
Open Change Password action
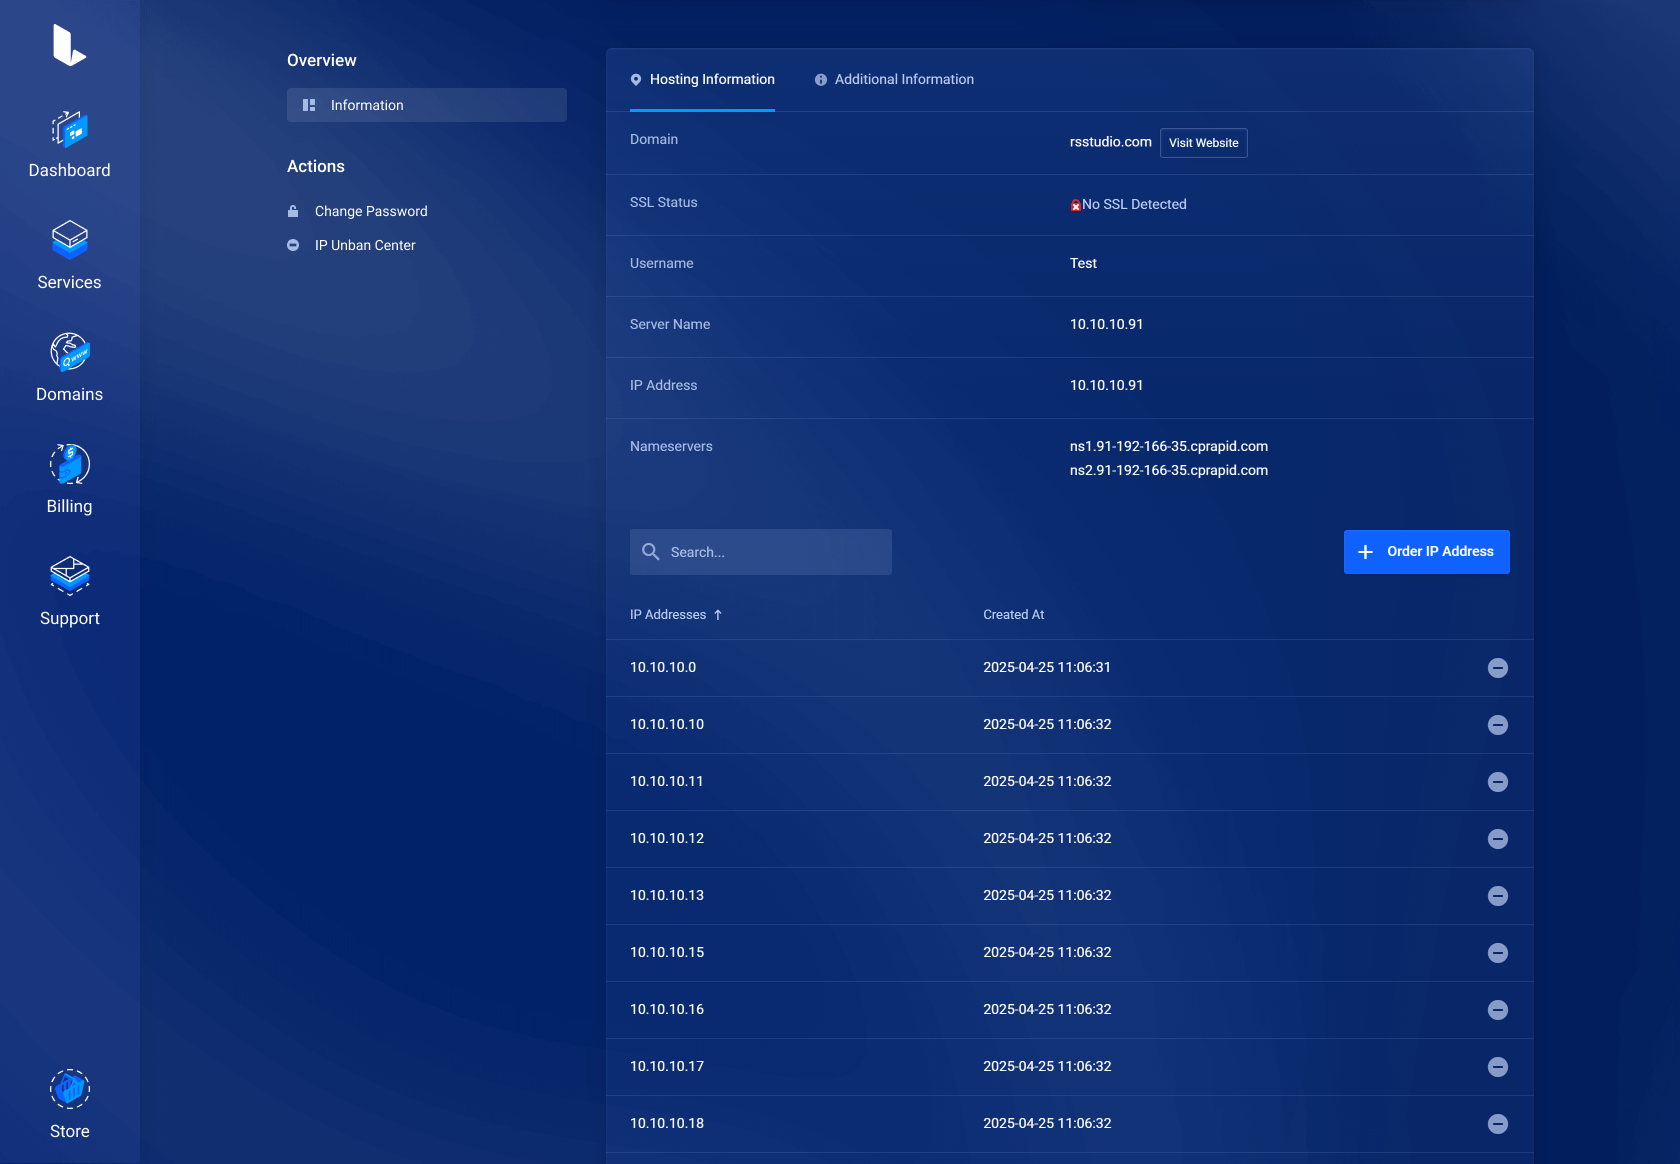coord(371,211)
